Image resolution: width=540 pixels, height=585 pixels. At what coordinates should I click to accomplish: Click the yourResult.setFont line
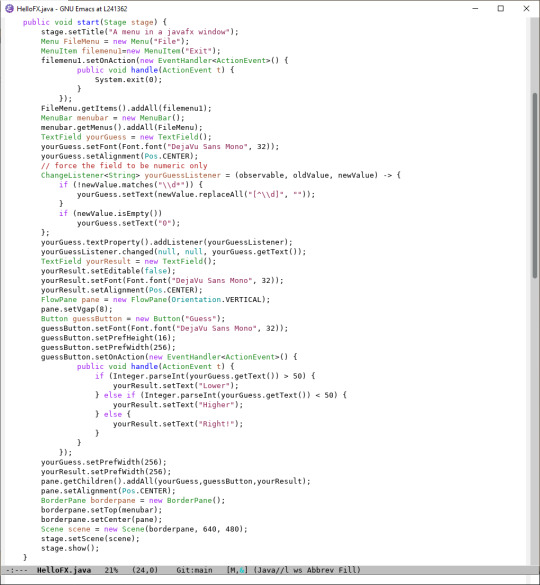[162, 281]
